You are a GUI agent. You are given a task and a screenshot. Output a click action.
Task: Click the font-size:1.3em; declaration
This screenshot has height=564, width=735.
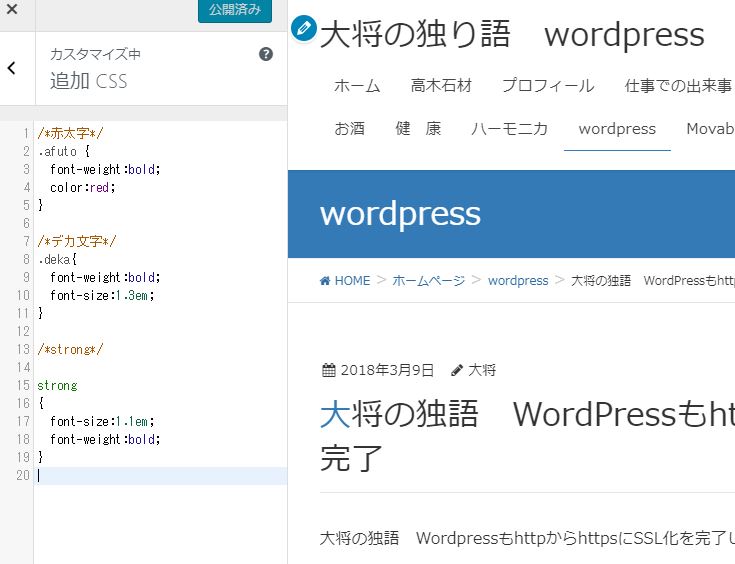coord(102,295)
